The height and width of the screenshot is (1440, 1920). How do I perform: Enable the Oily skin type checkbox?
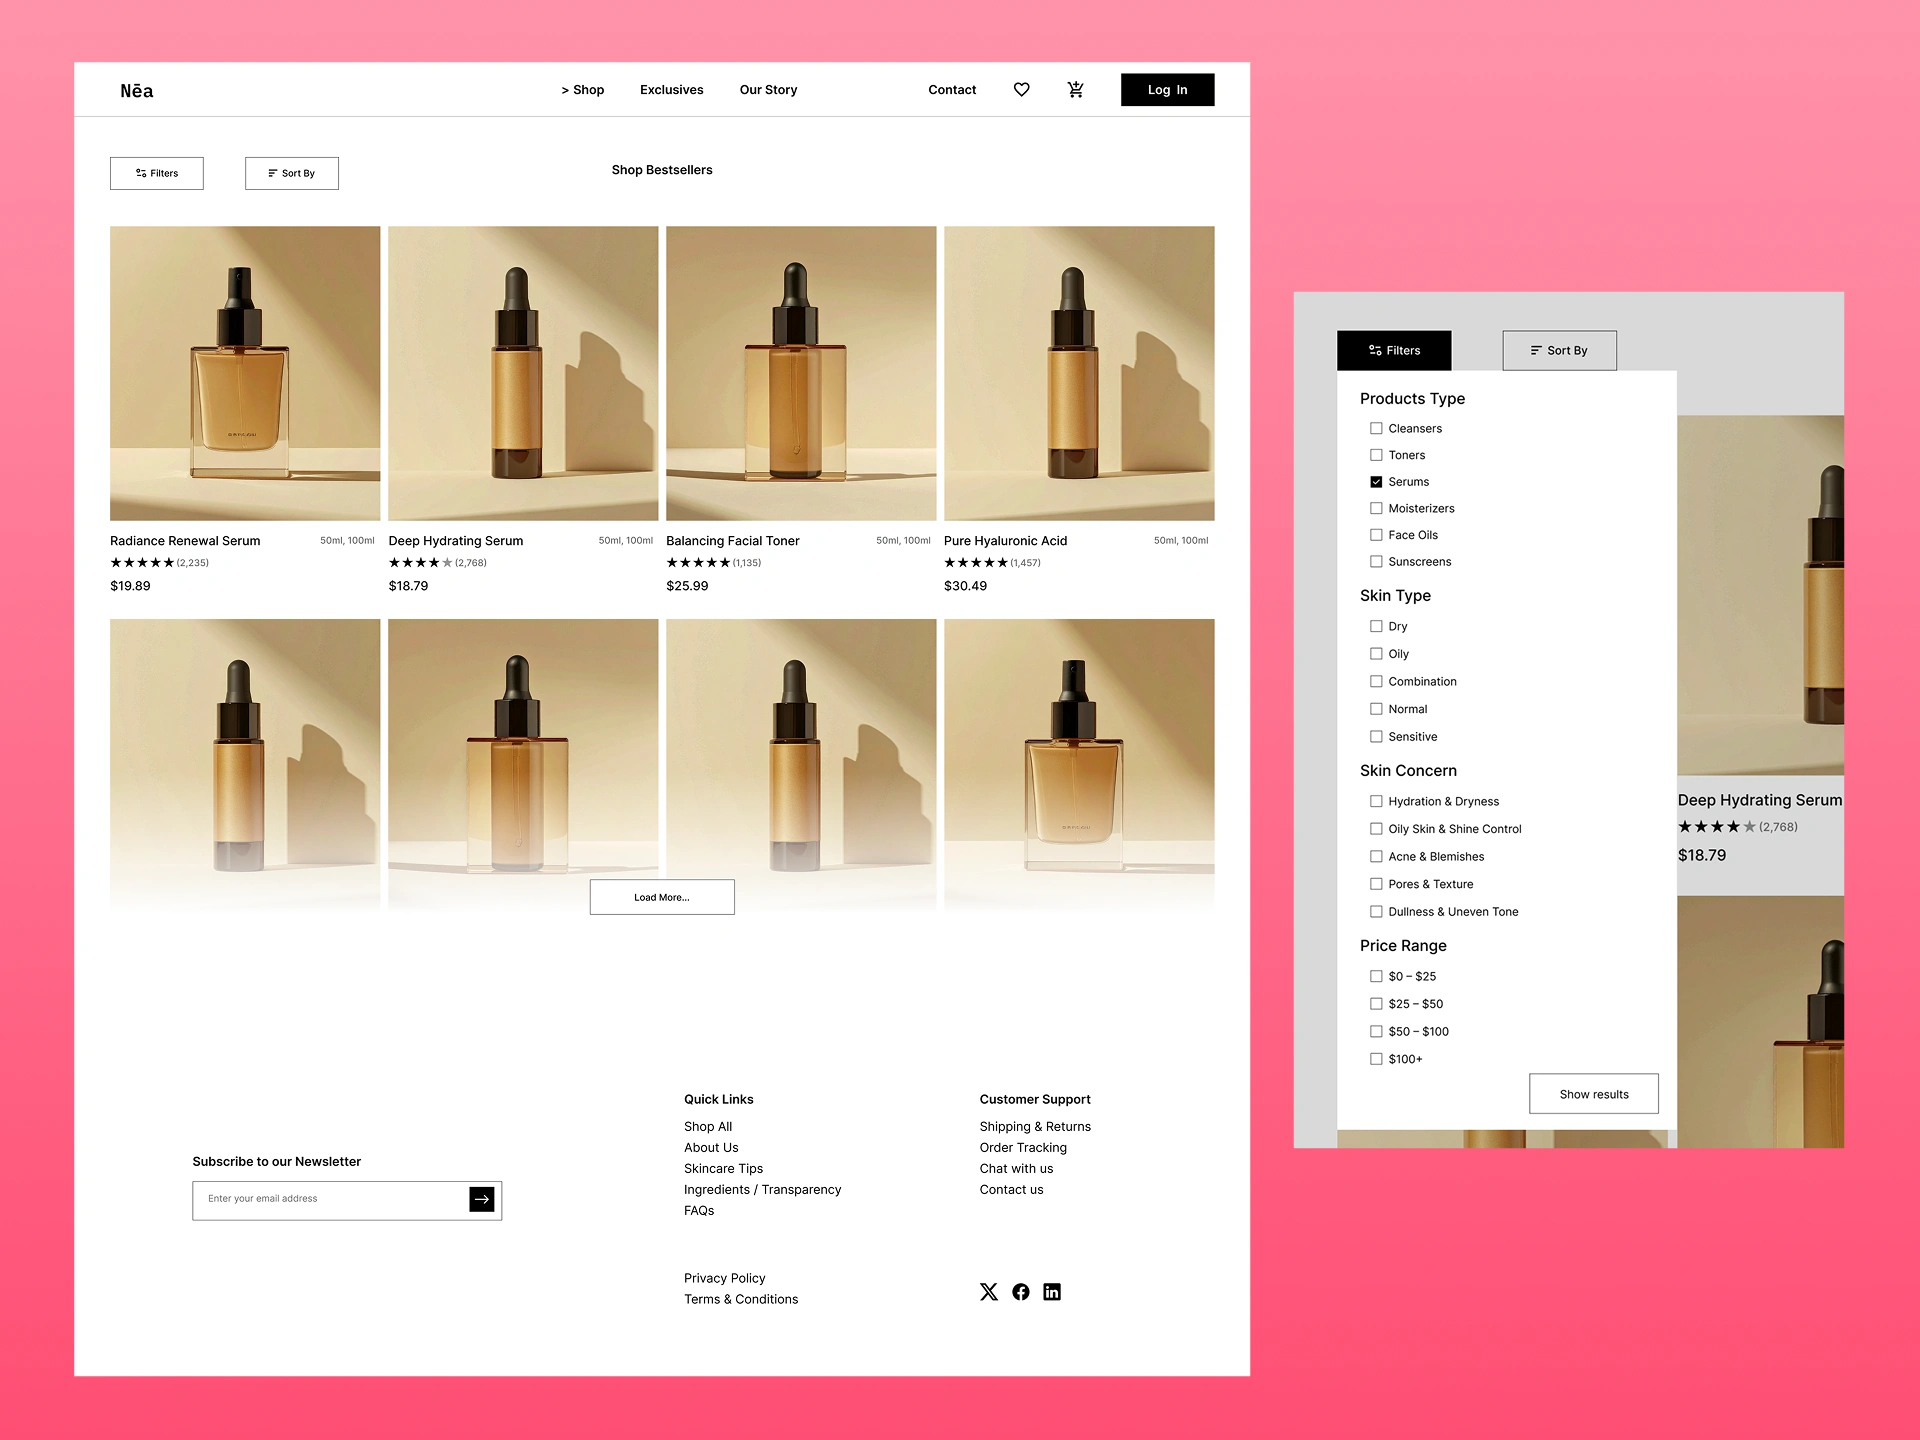pyautogui.click(x=1376, y=654)
